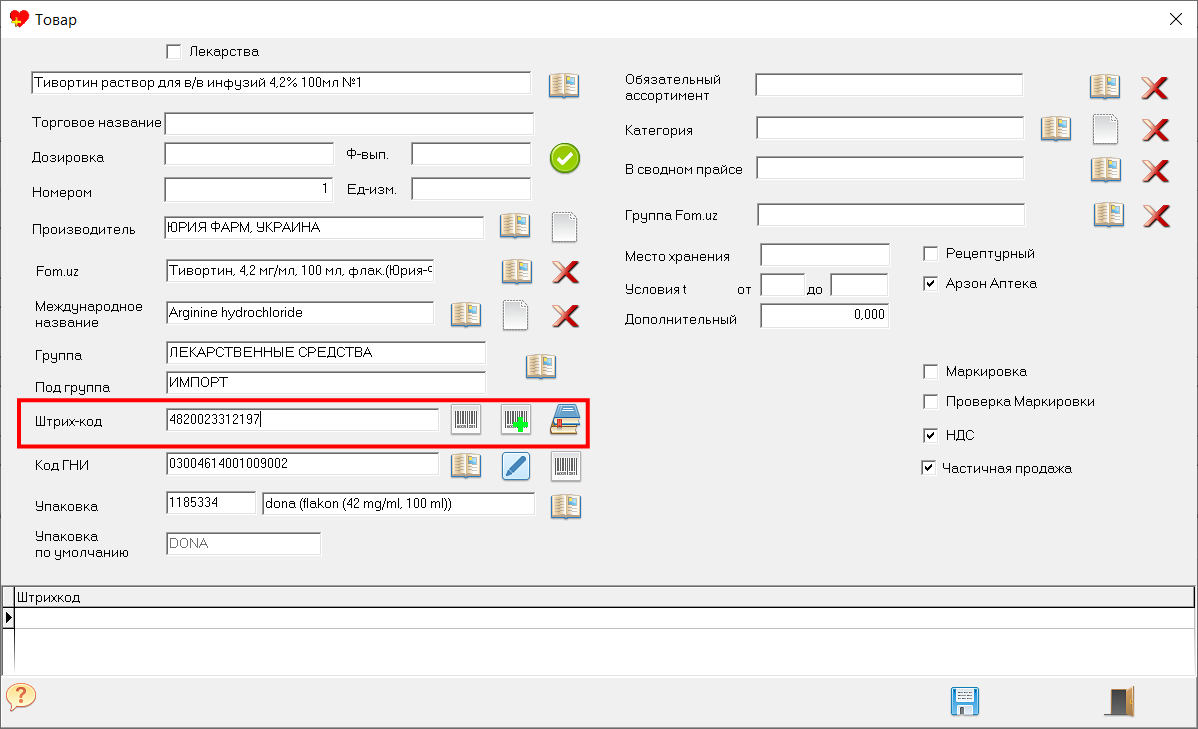Screen dimensions: 1198x729
Task: Open Группа Fom.uz reference book icon
Action: [x=1109, y=215]
